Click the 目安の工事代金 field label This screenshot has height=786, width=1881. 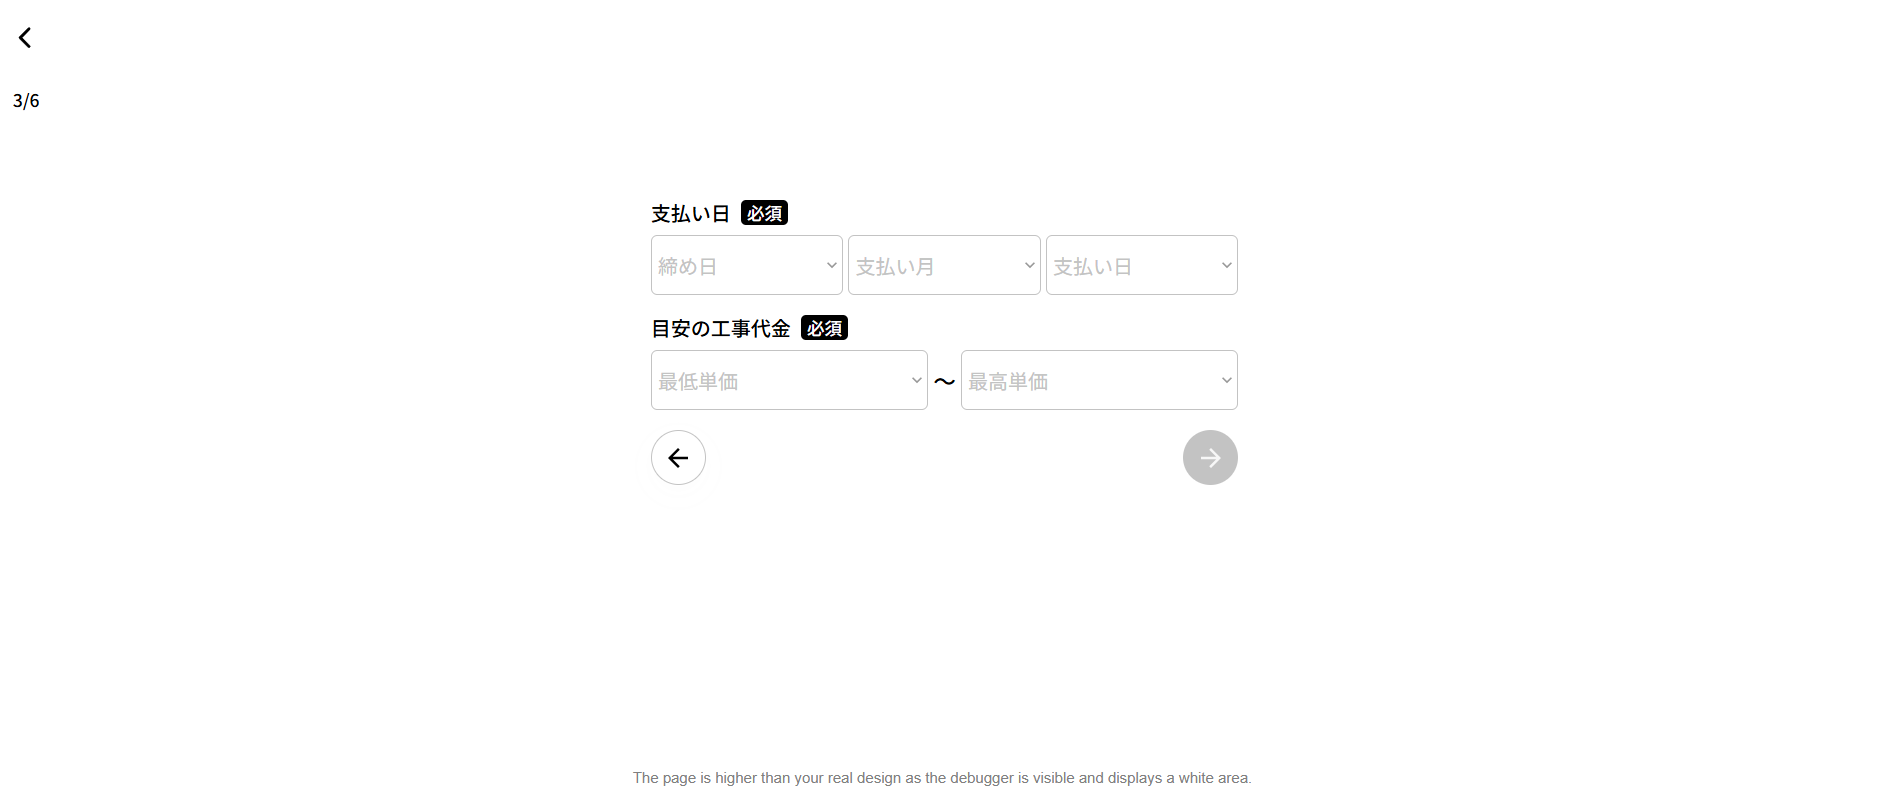pyautogui.click(x=720, y=329)
